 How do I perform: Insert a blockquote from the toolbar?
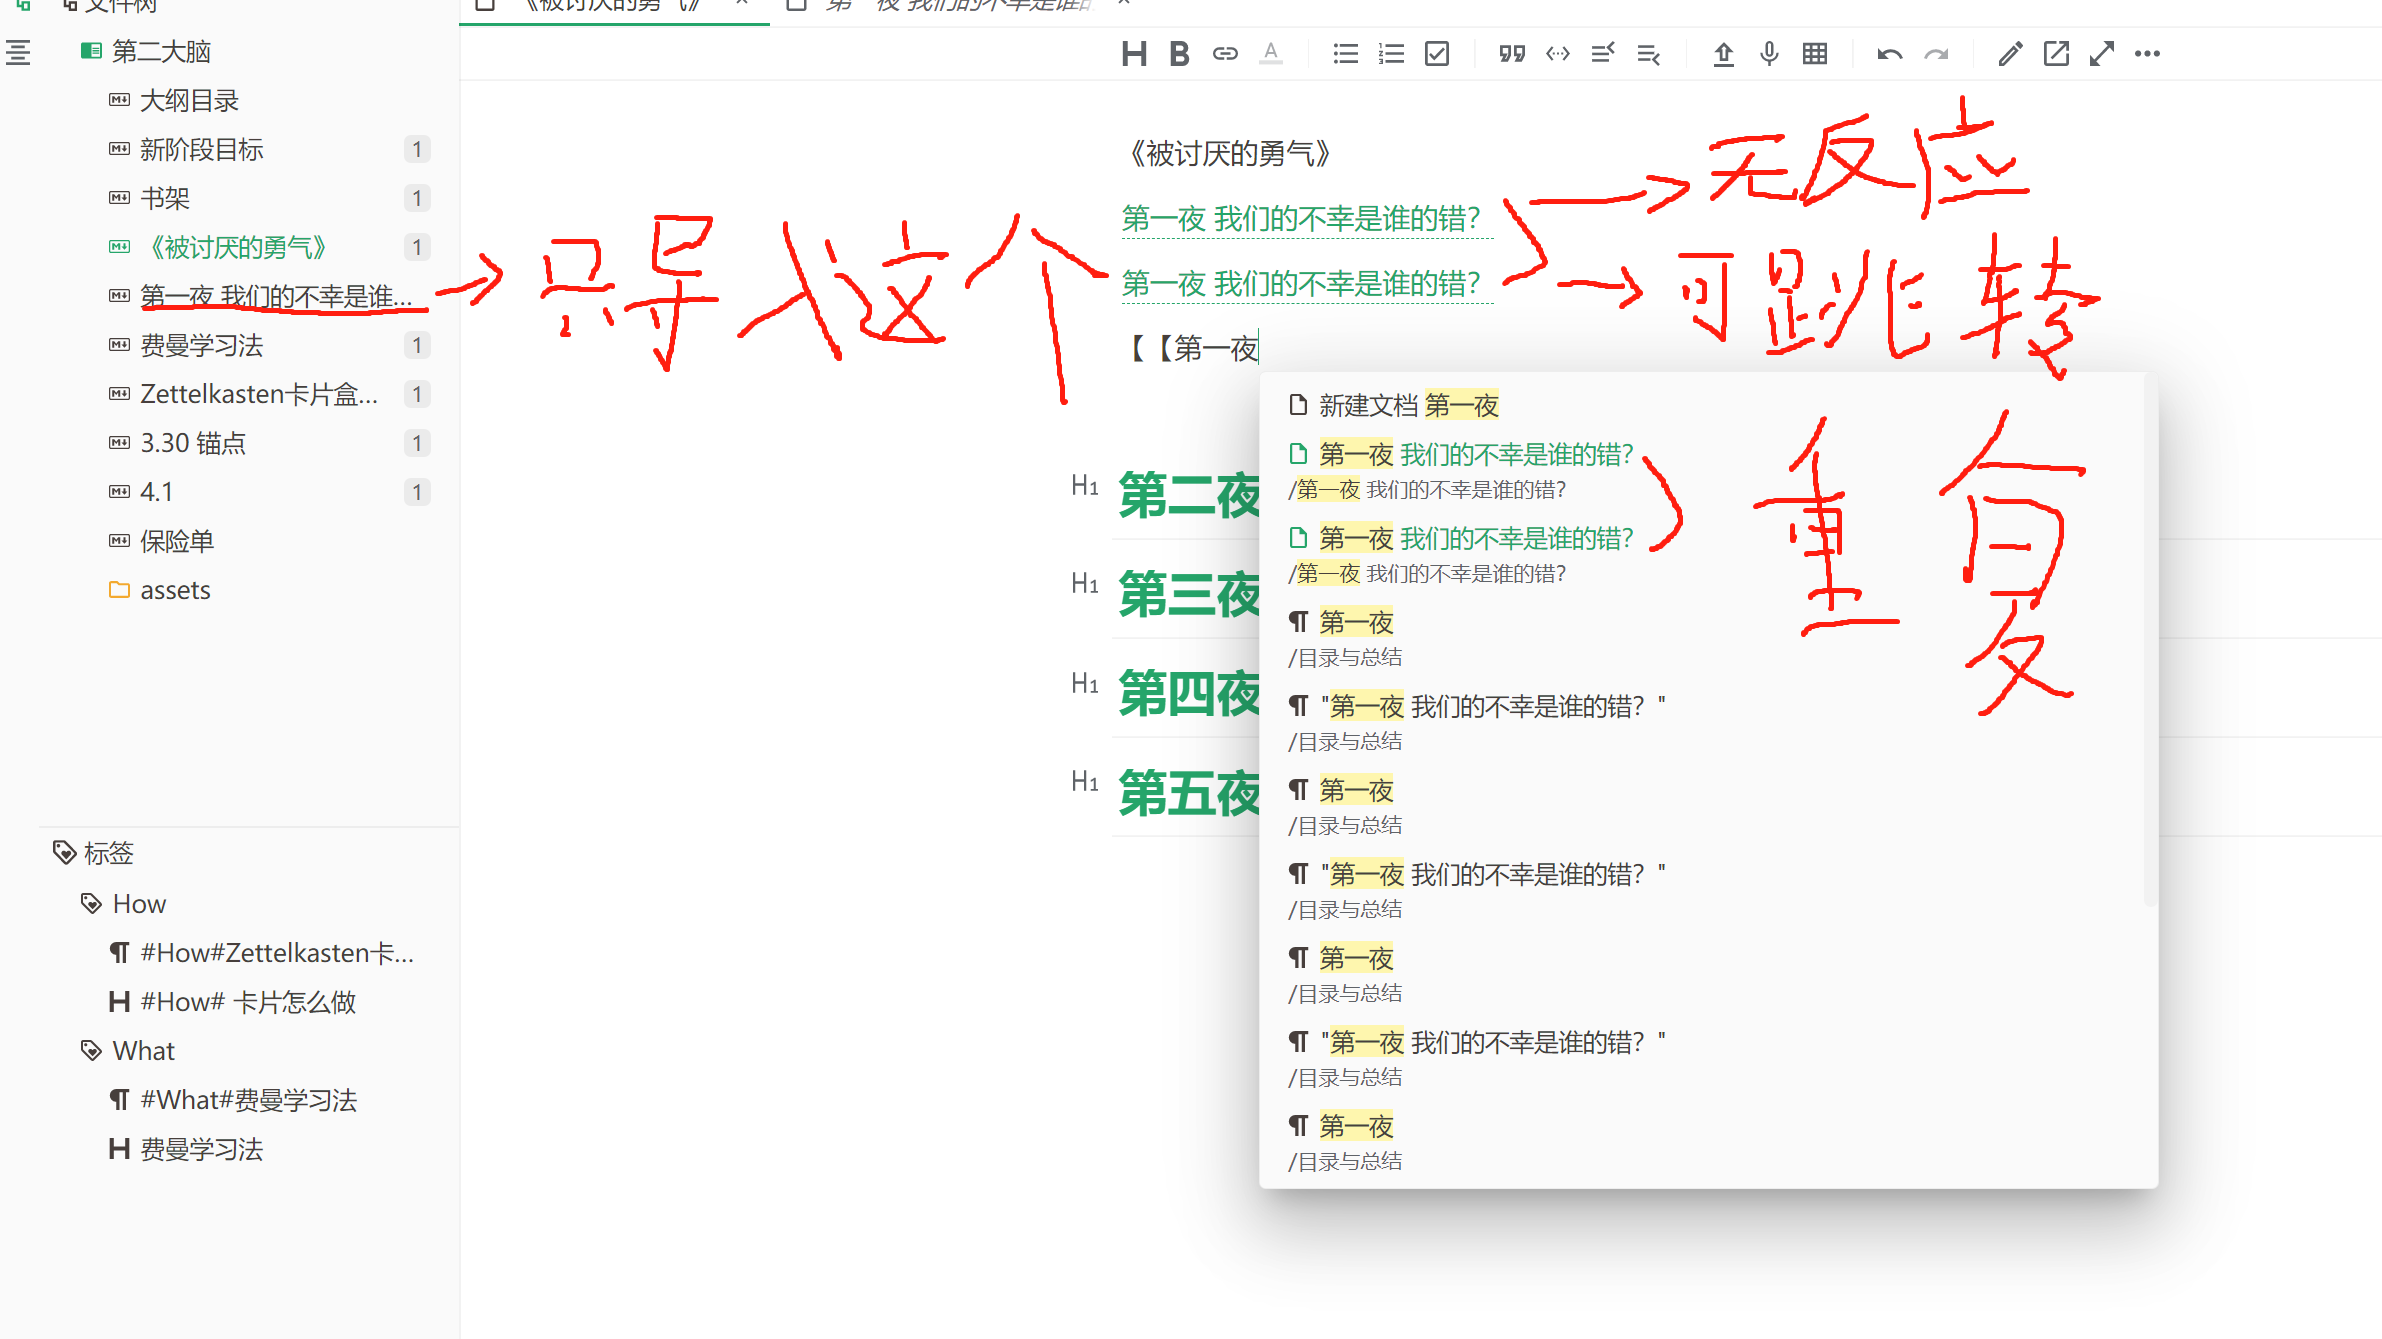(1511, 54)
